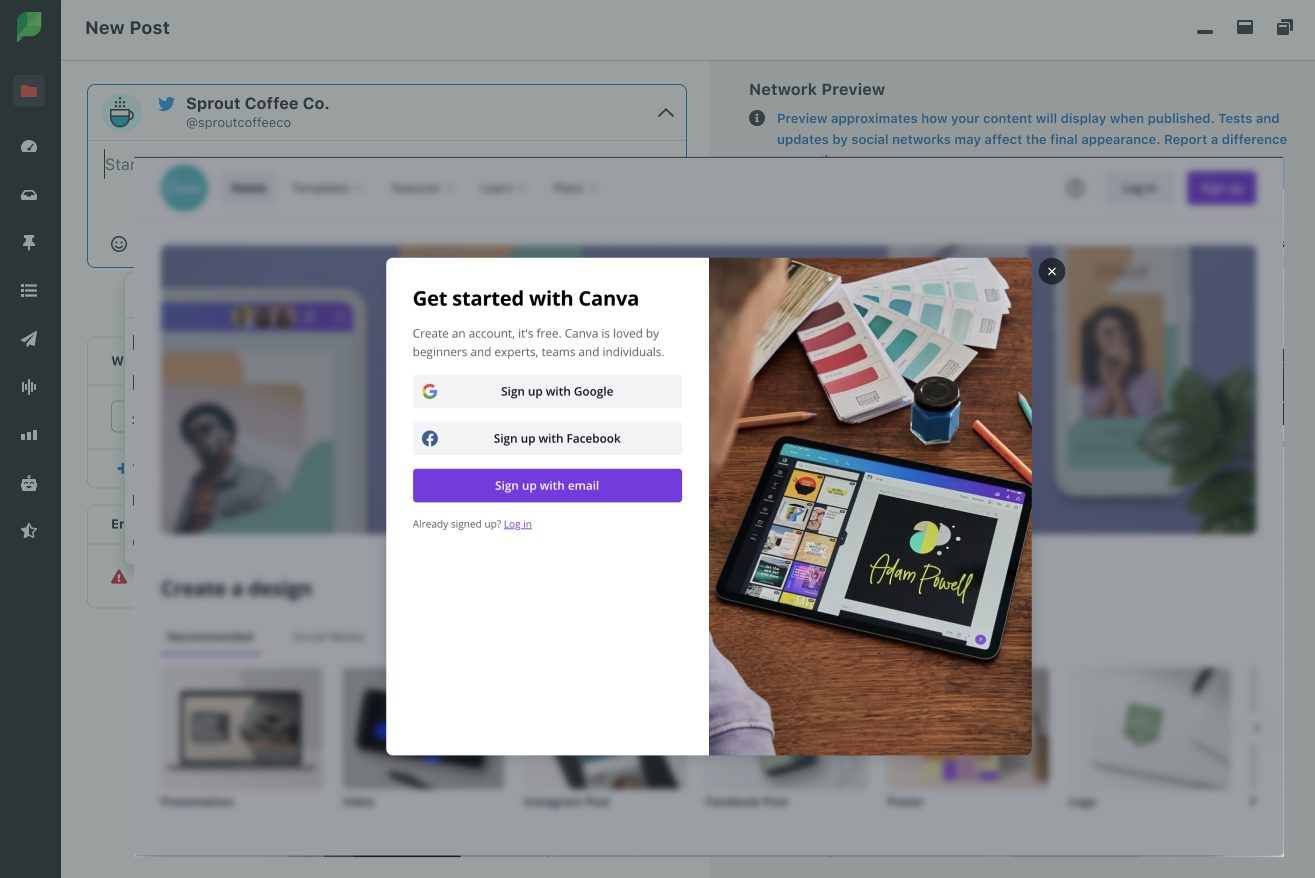Image resolution: width=1315 pixels, height=878 pixels.
Task: Click the red warning triangle icon
Action: coord(119,577)
